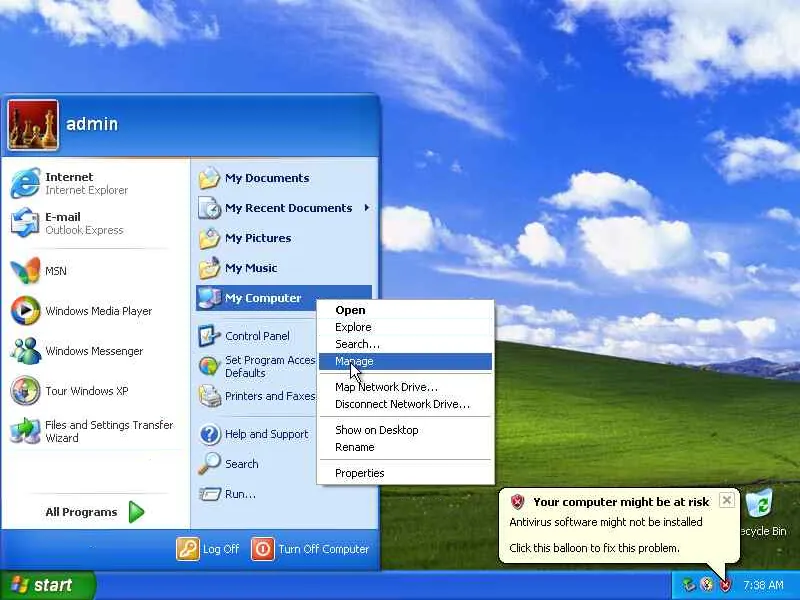Click the admin username text
The image size is (800, 600).
92,124
